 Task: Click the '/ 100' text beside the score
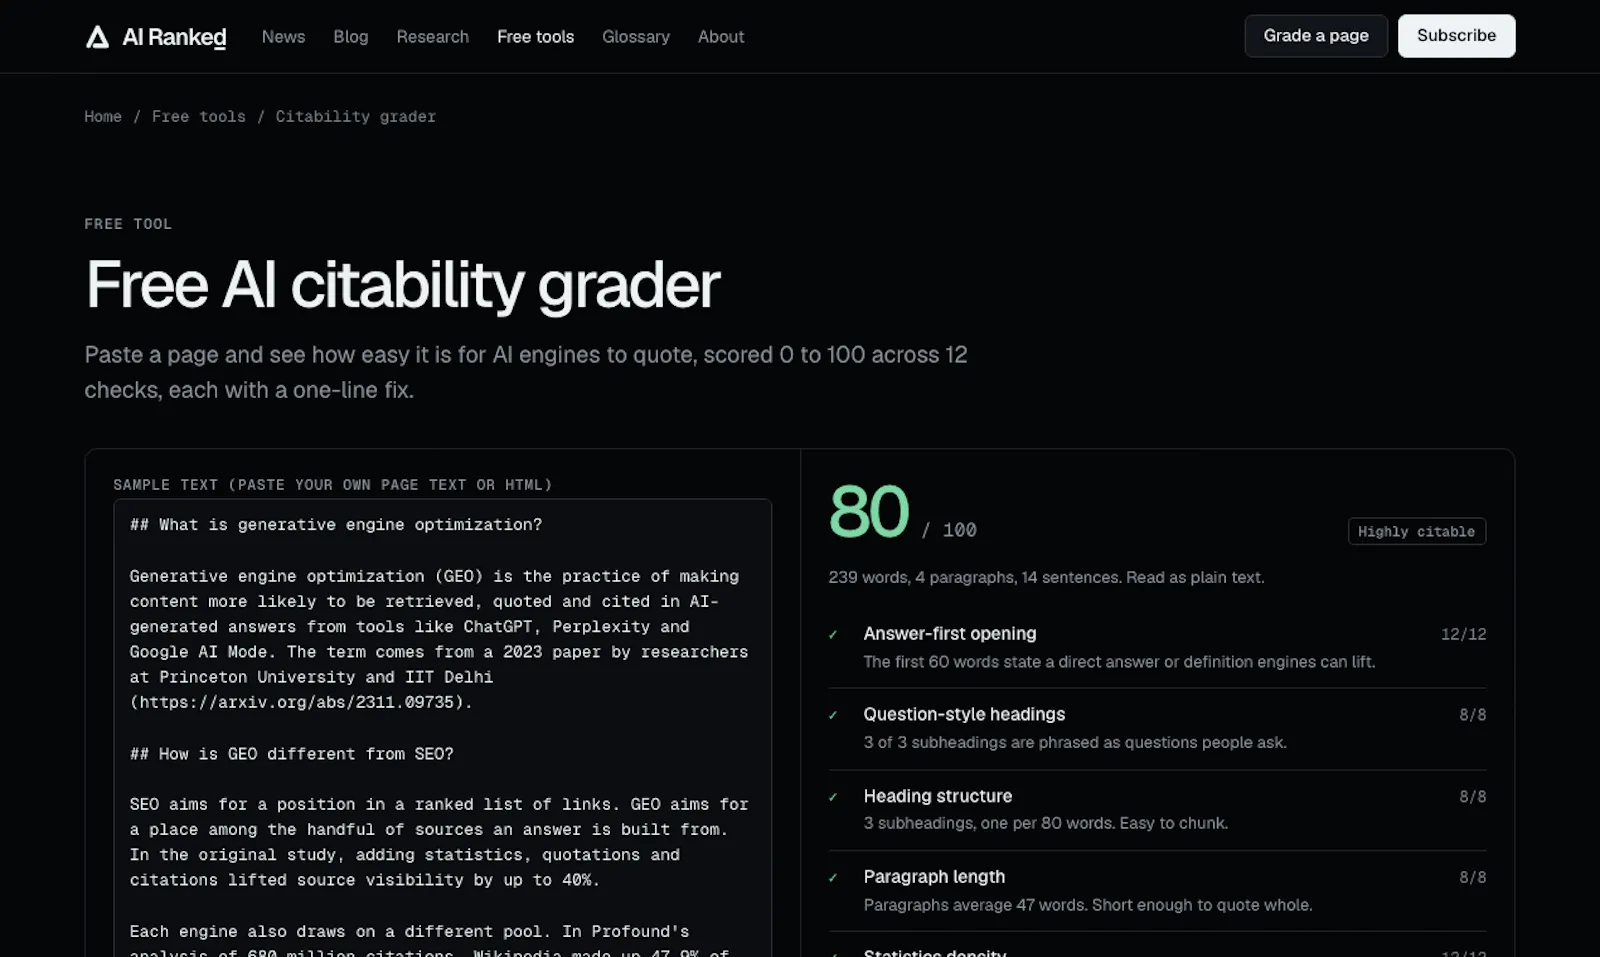click(x=949, y=530)
